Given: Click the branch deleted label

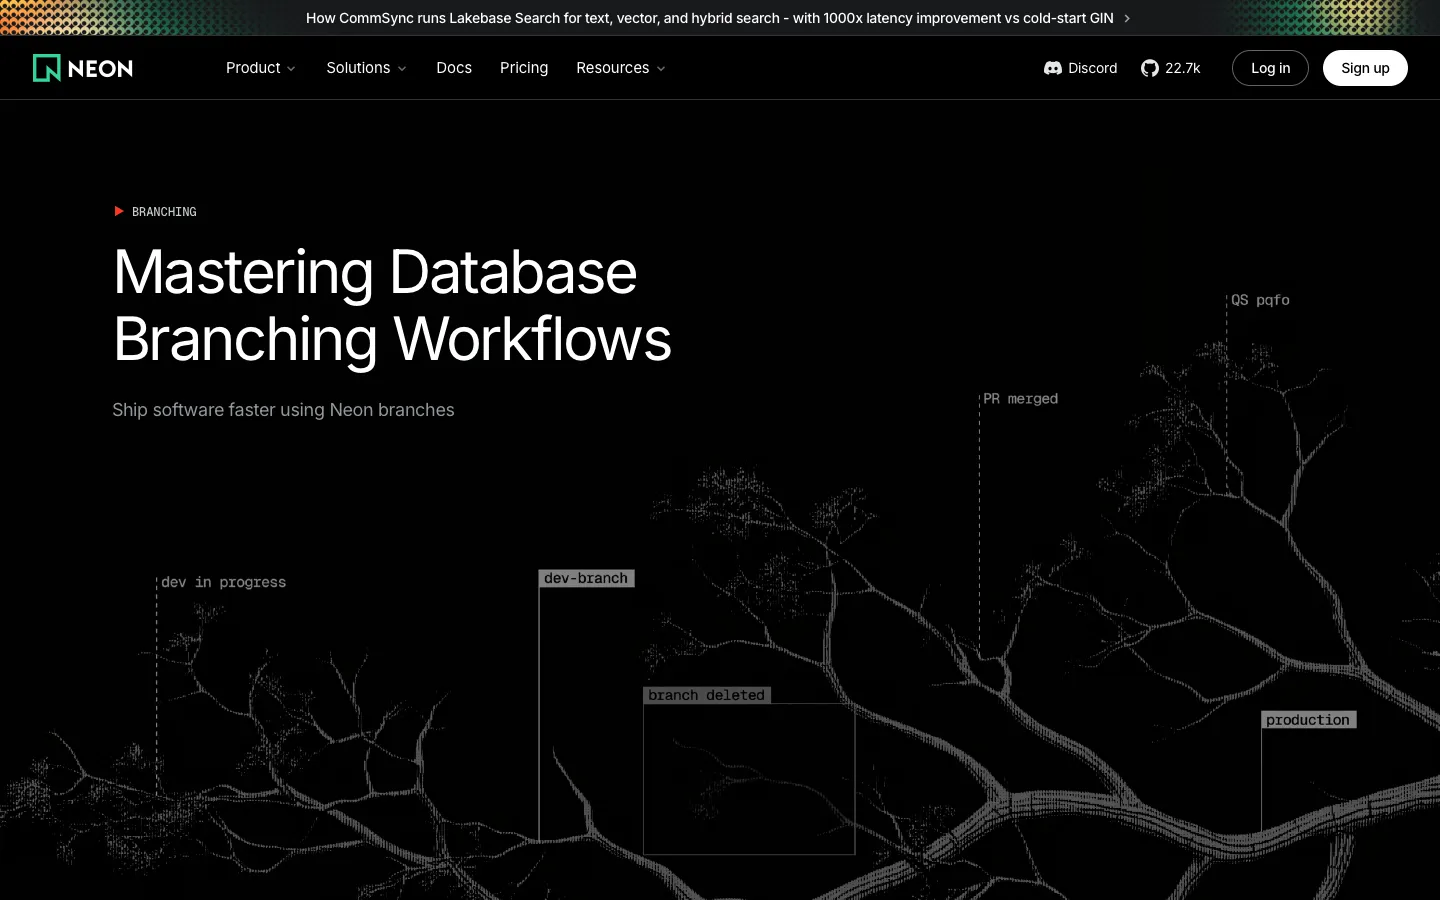Looking at the screenshot, I should tap(706, 695).
